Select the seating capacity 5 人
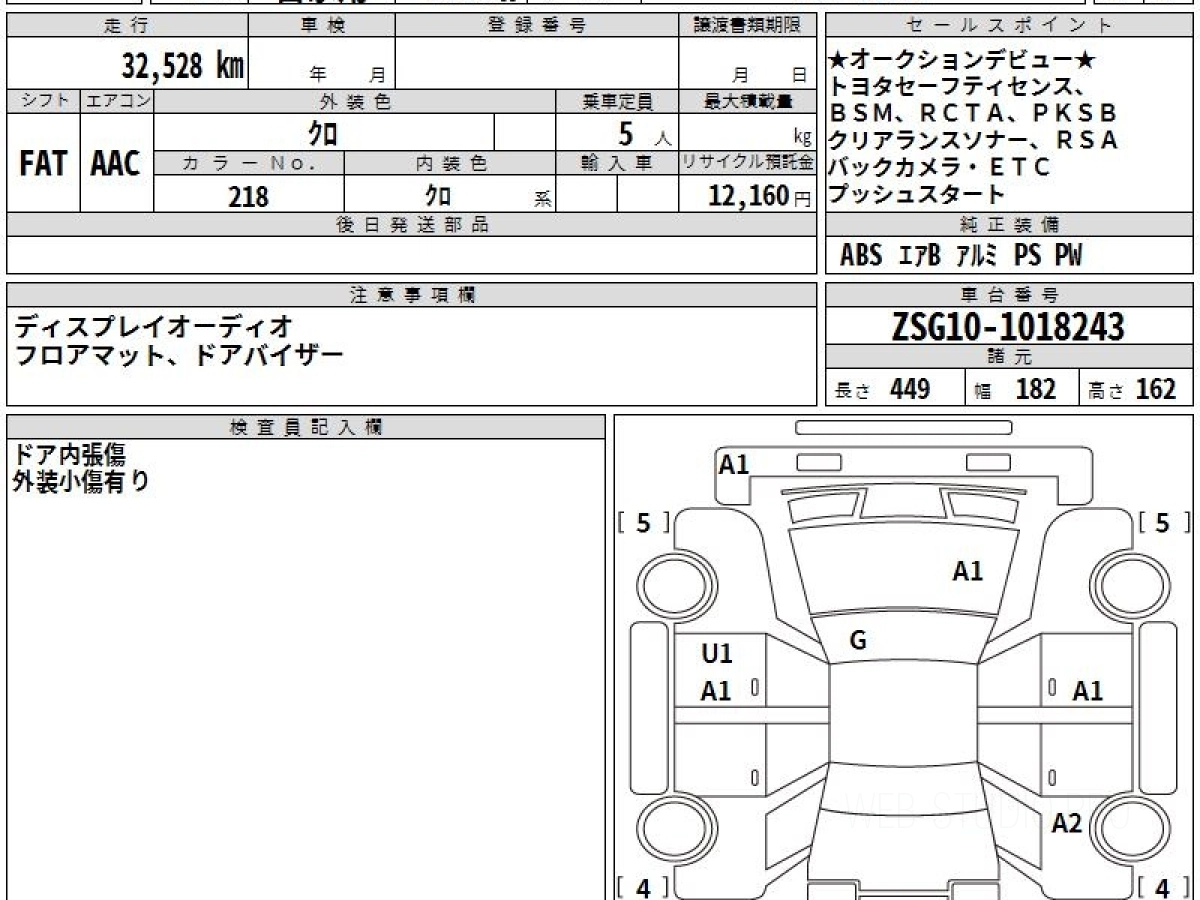 coord(645,133)
